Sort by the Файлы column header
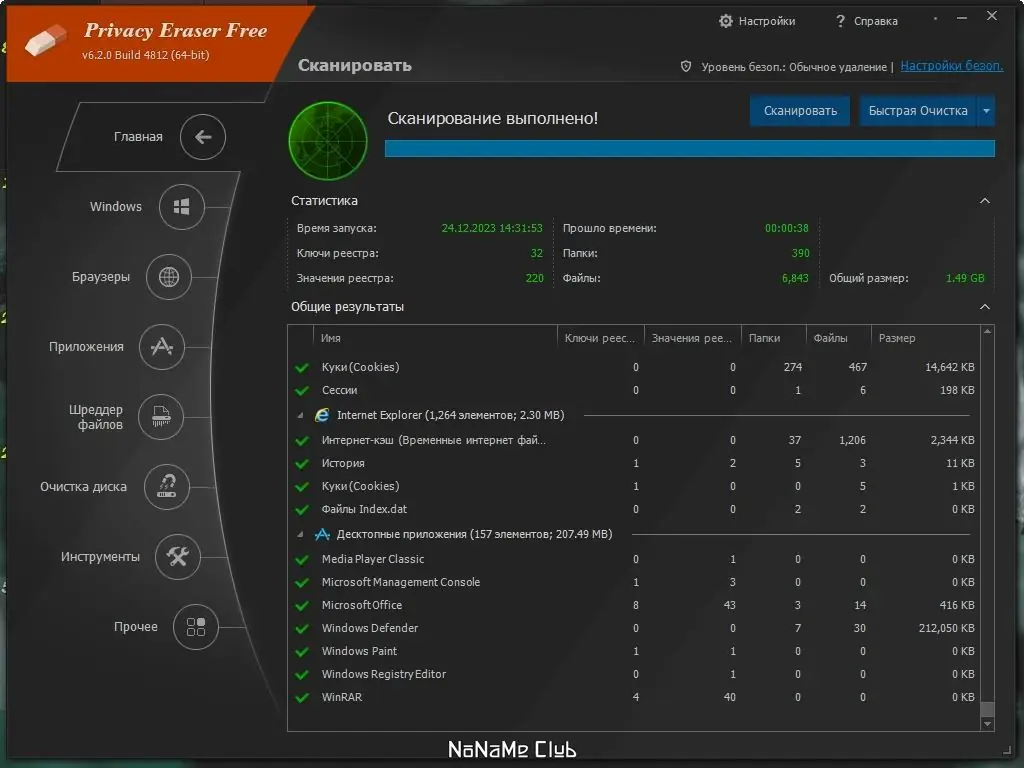This screenshot has width=1024, height=768. coord(839,338)
